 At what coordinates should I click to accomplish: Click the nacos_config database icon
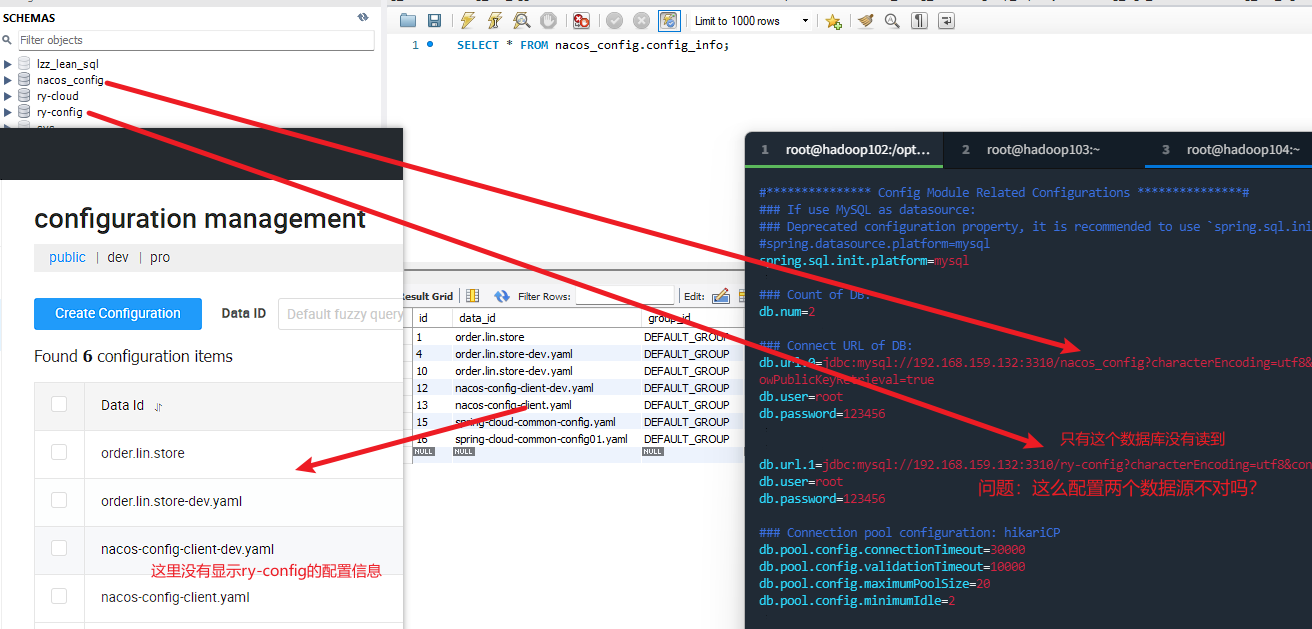[24, 80]
